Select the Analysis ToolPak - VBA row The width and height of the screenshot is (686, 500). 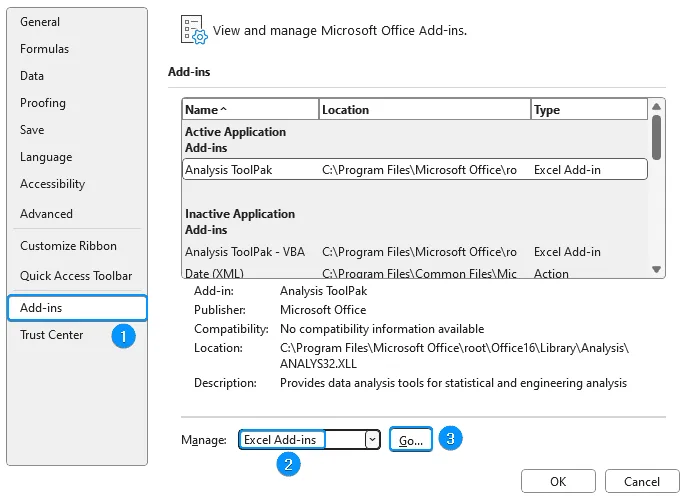click(x=415, y=252)
